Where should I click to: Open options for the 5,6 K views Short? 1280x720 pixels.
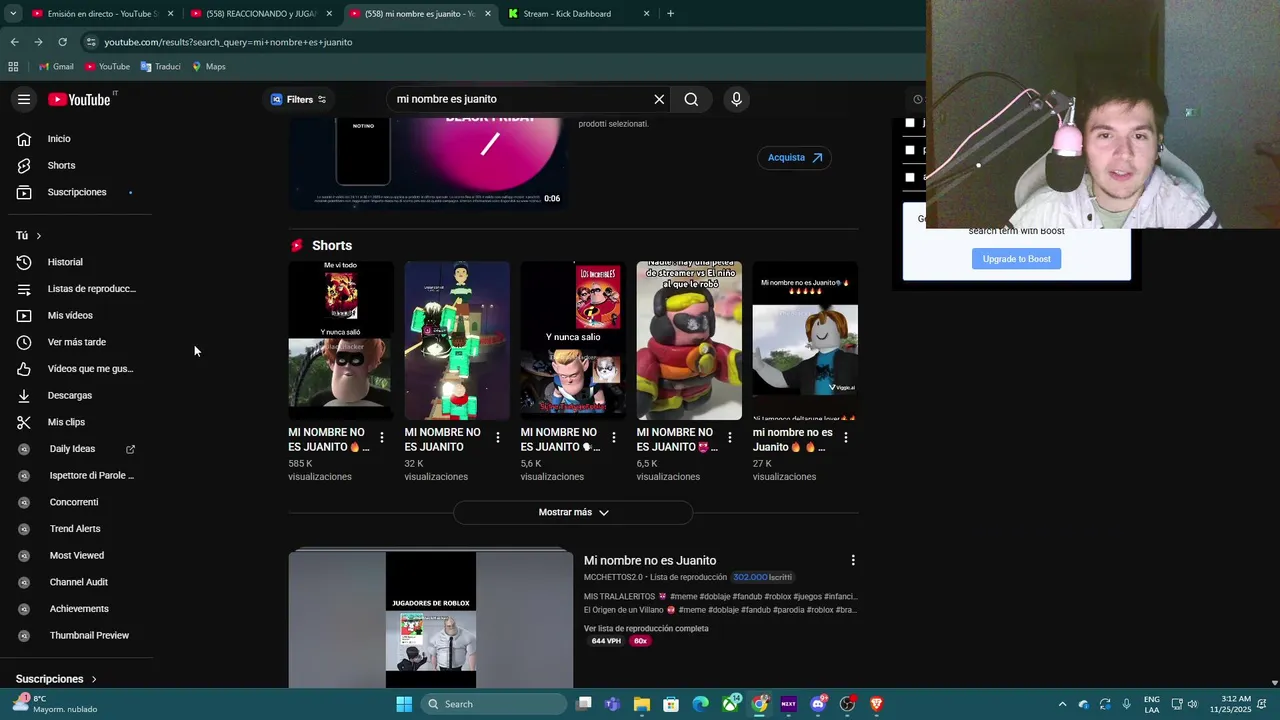[614, 437]
